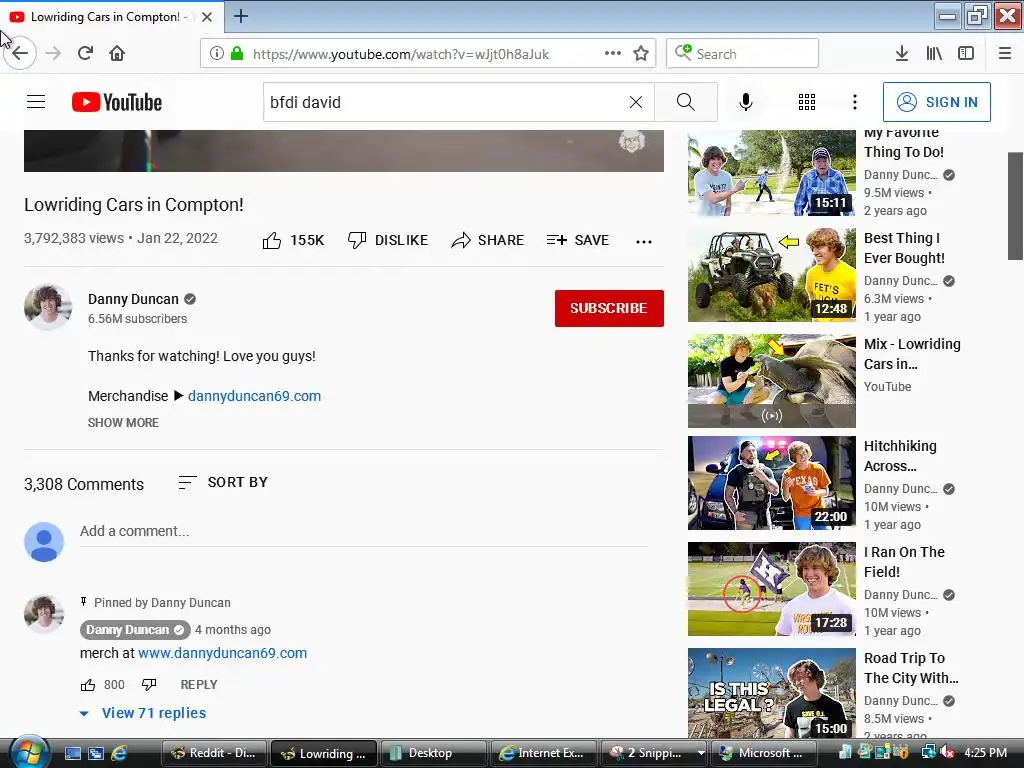
Task: Click the Firefox Search box
Action: coord(742,54)
